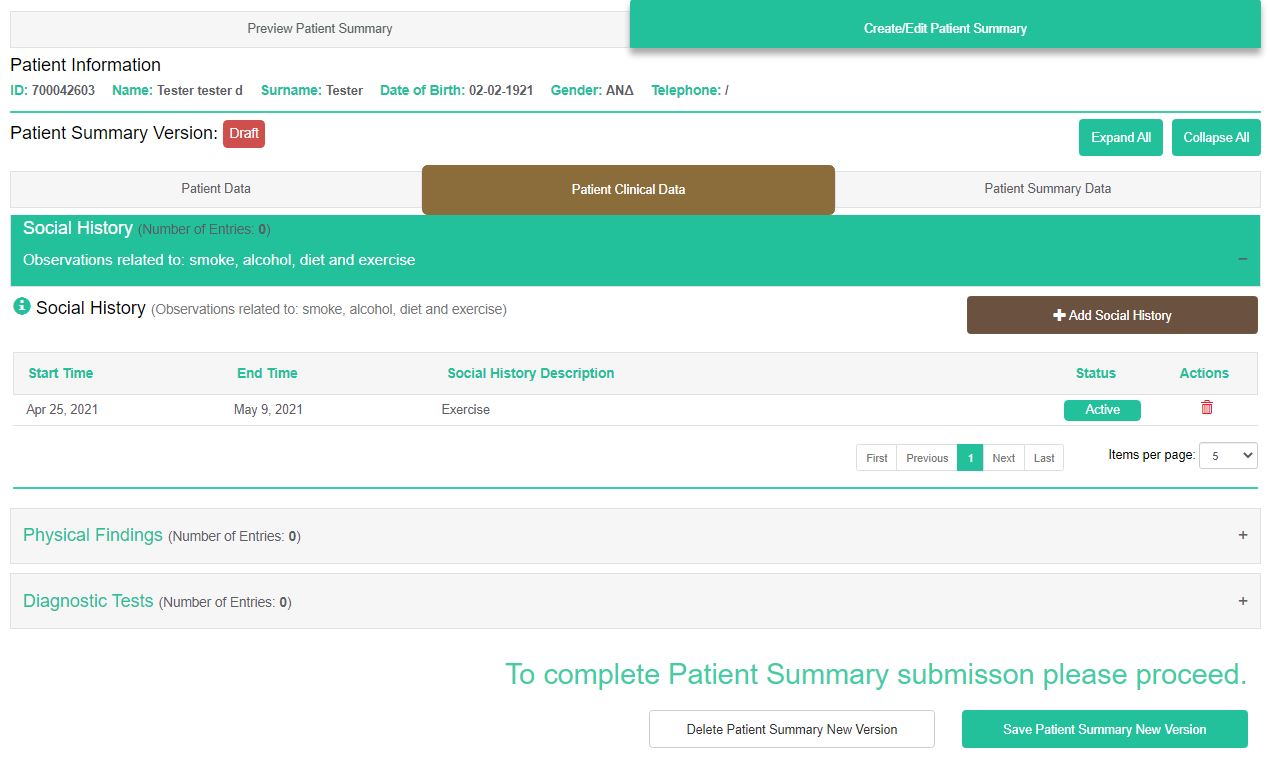Delete Patient Summary New Version

pos(791,729)
